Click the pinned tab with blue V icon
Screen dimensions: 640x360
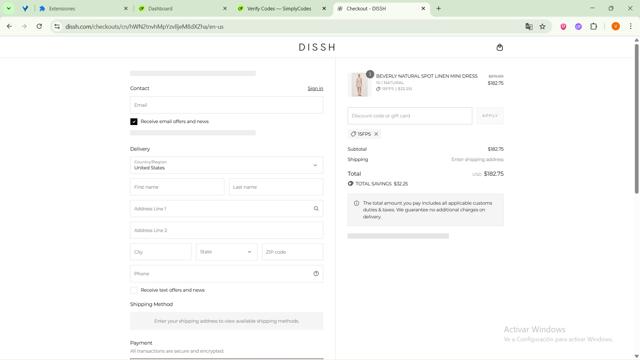(x=25, y=8)
